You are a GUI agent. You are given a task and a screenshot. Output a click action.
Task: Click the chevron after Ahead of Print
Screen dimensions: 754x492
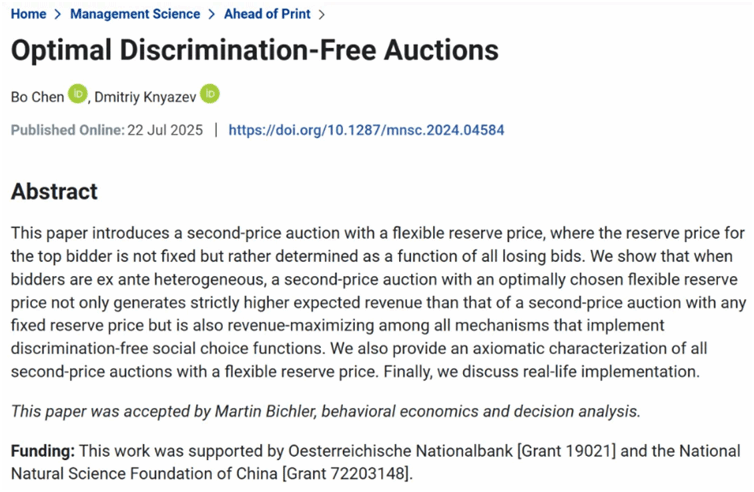[319, 14]
